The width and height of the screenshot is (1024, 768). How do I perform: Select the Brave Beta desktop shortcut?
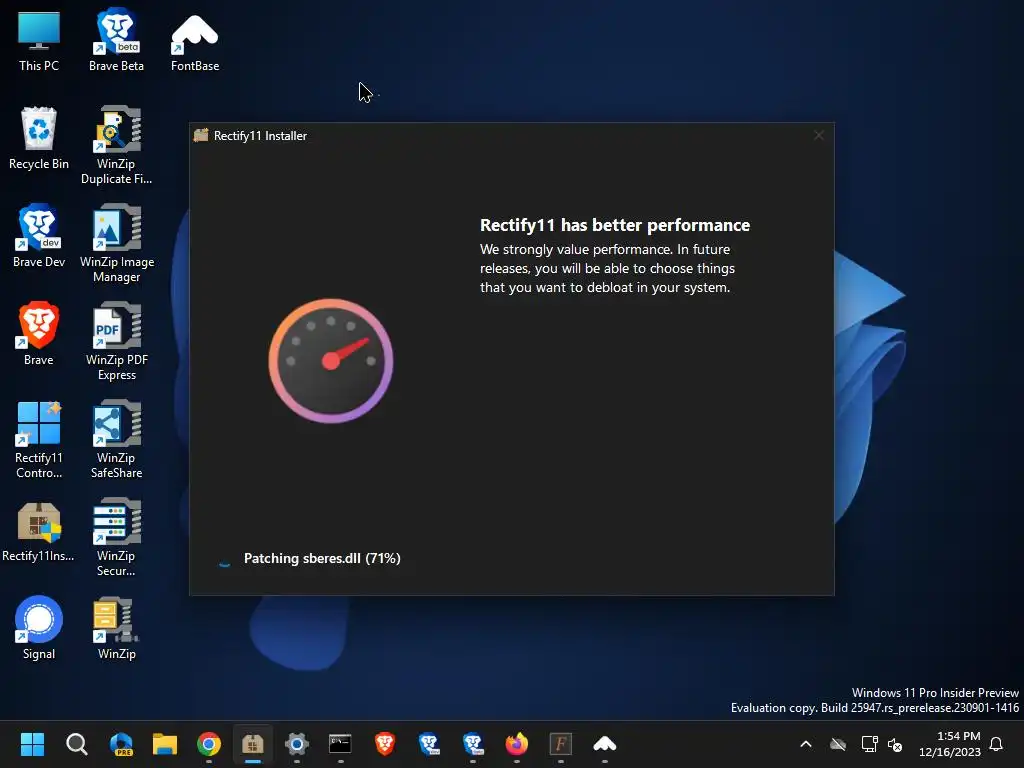point(116,40)
